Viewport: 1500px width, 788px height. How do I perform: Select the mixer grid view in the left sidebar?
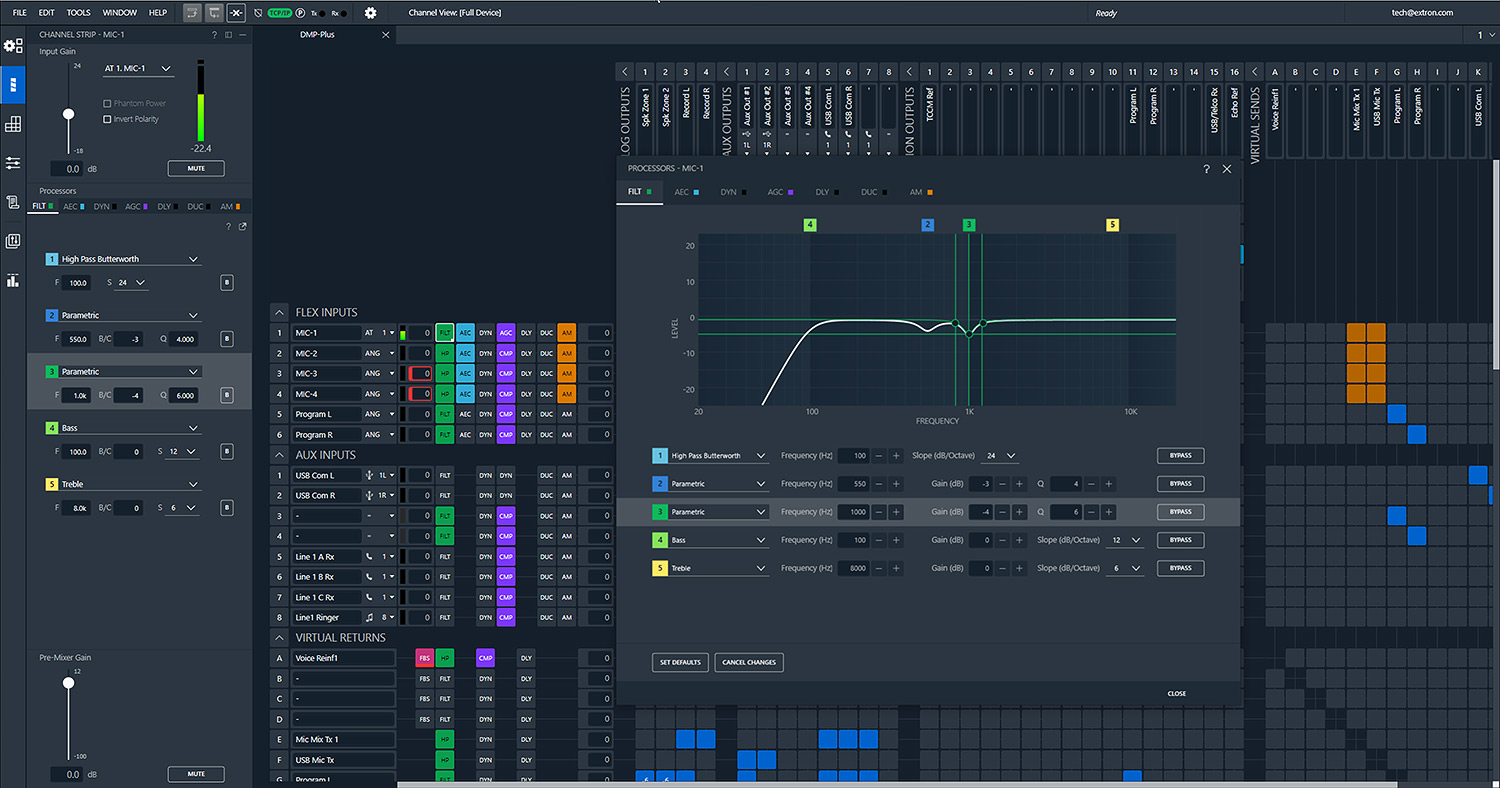13,124
